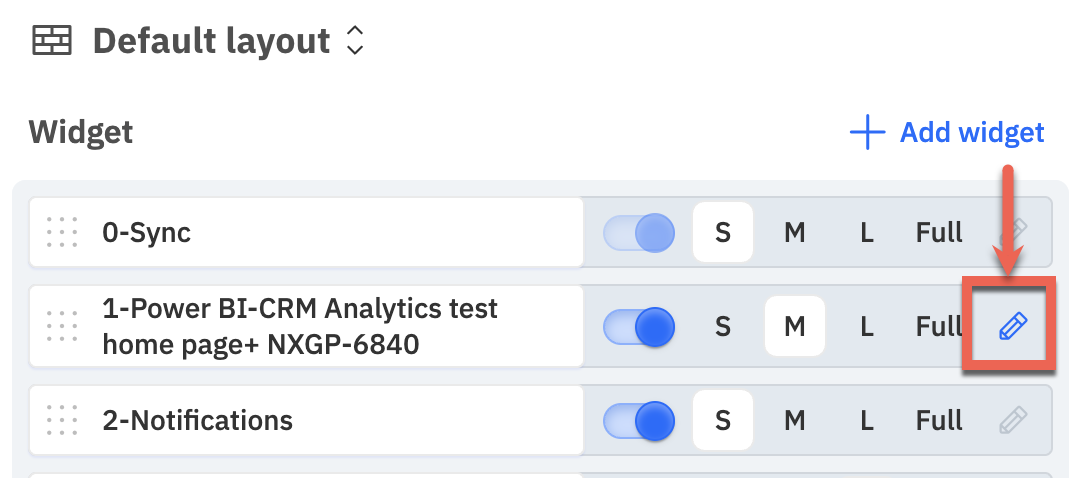Expand the Default layout title dropdown
The width and height of the screenshot is (1088, 478).
point(211,41)
